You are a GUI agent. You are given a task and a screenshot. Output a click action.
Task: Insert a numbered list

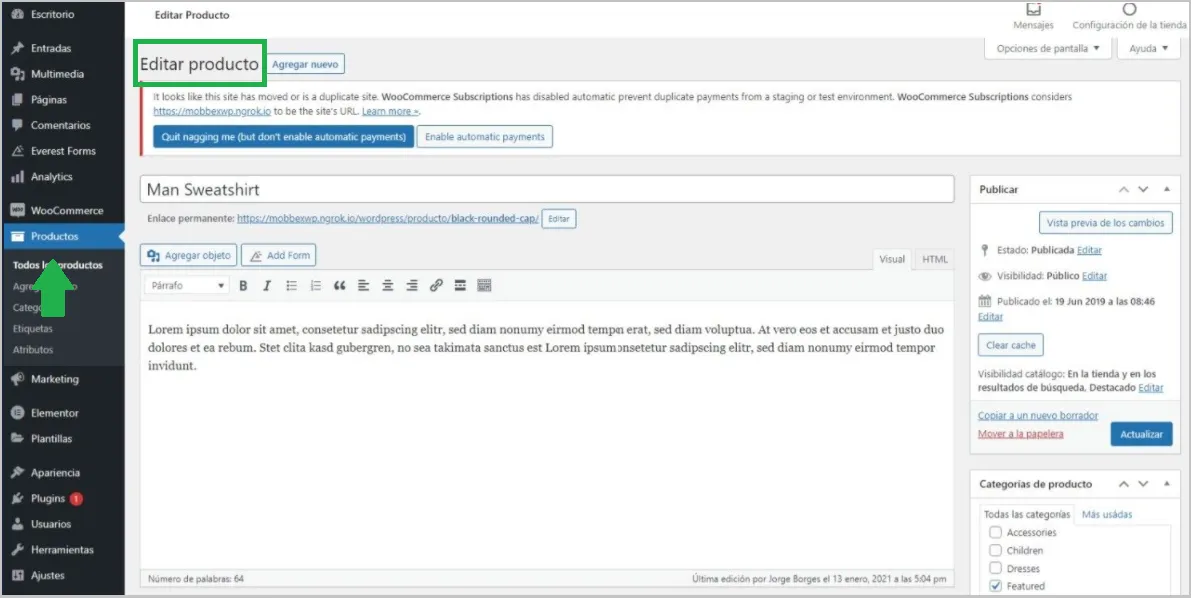[315, 286]
